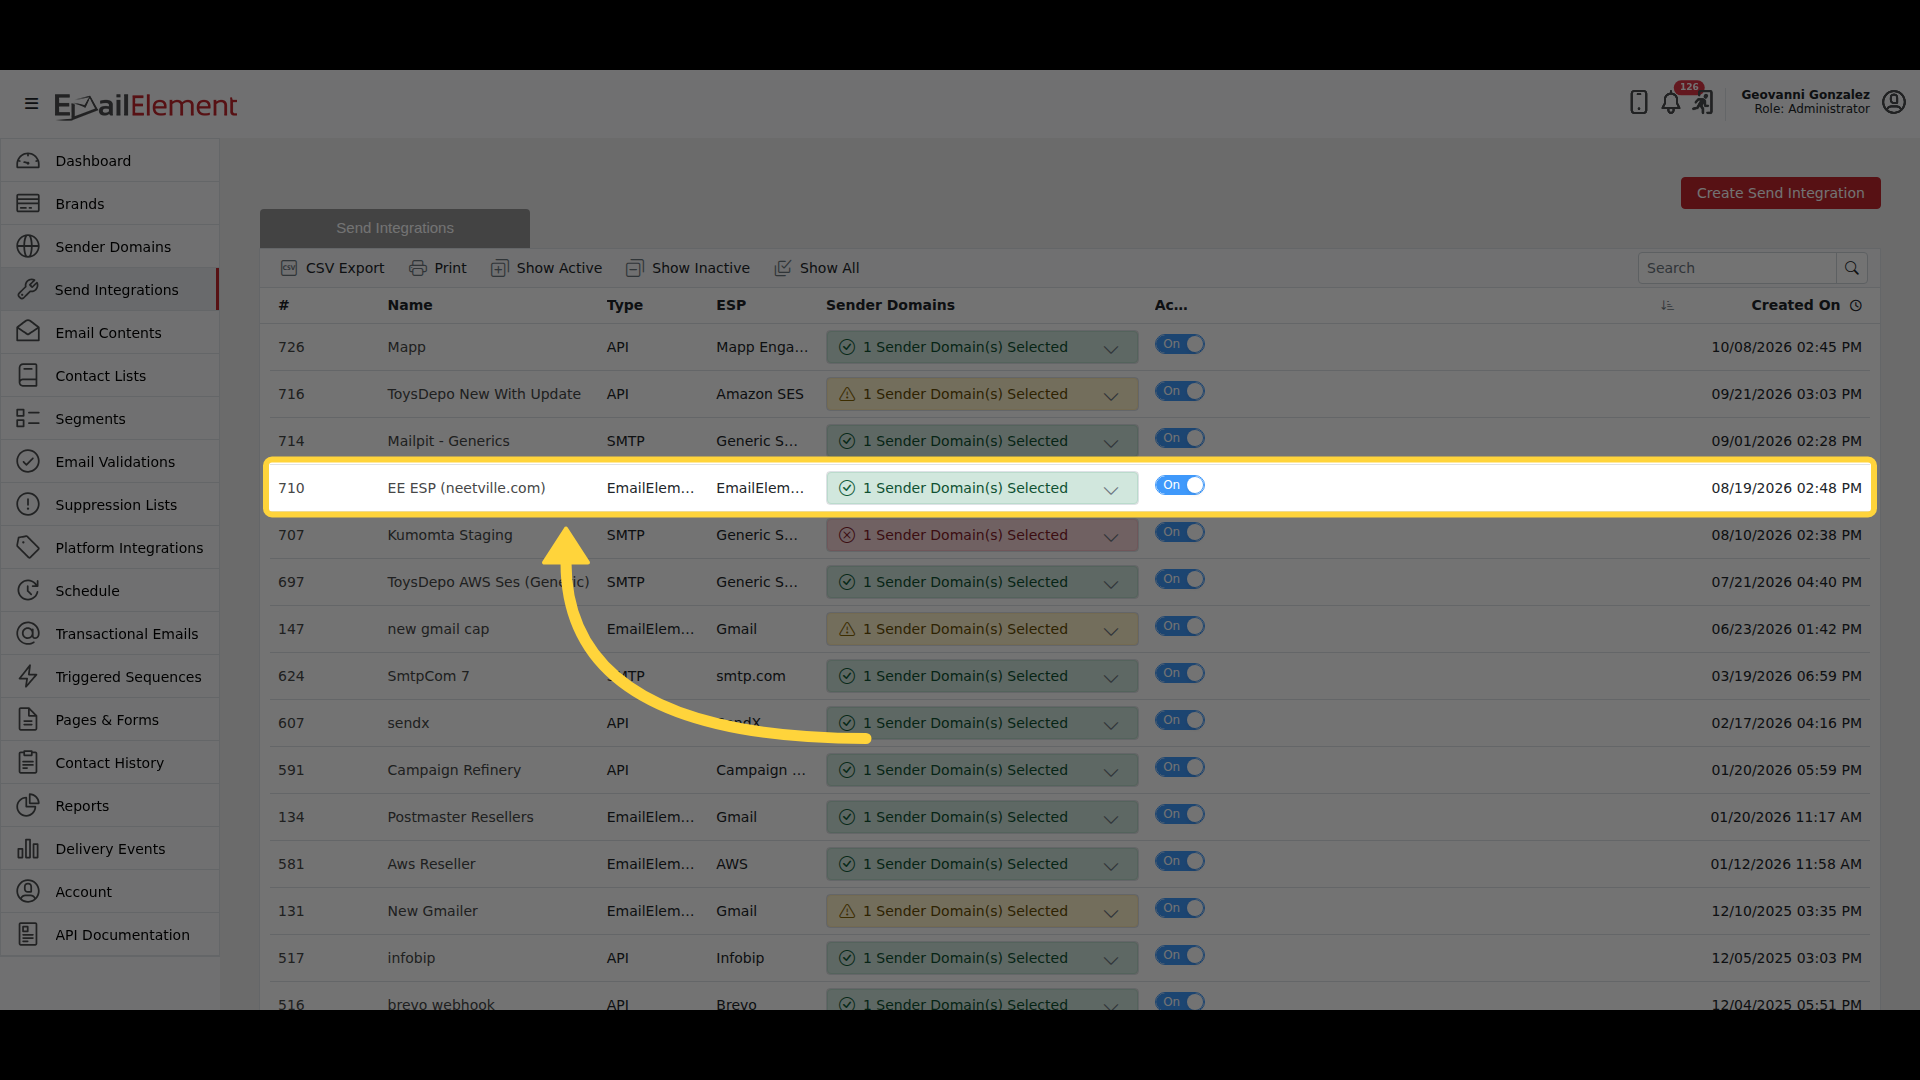Go to Platform Integrations in sidebar
Viewport: 1920px width, 1080px height.
[x=110, y=548]
